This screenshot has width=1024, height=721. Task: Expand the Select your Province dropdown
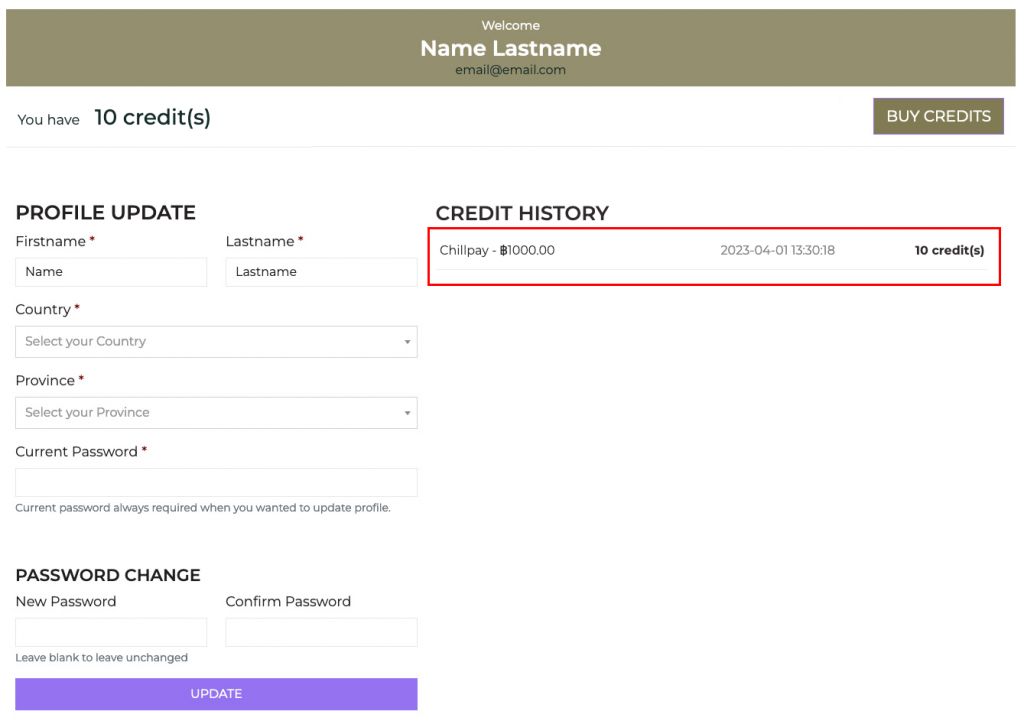[216, 413]
